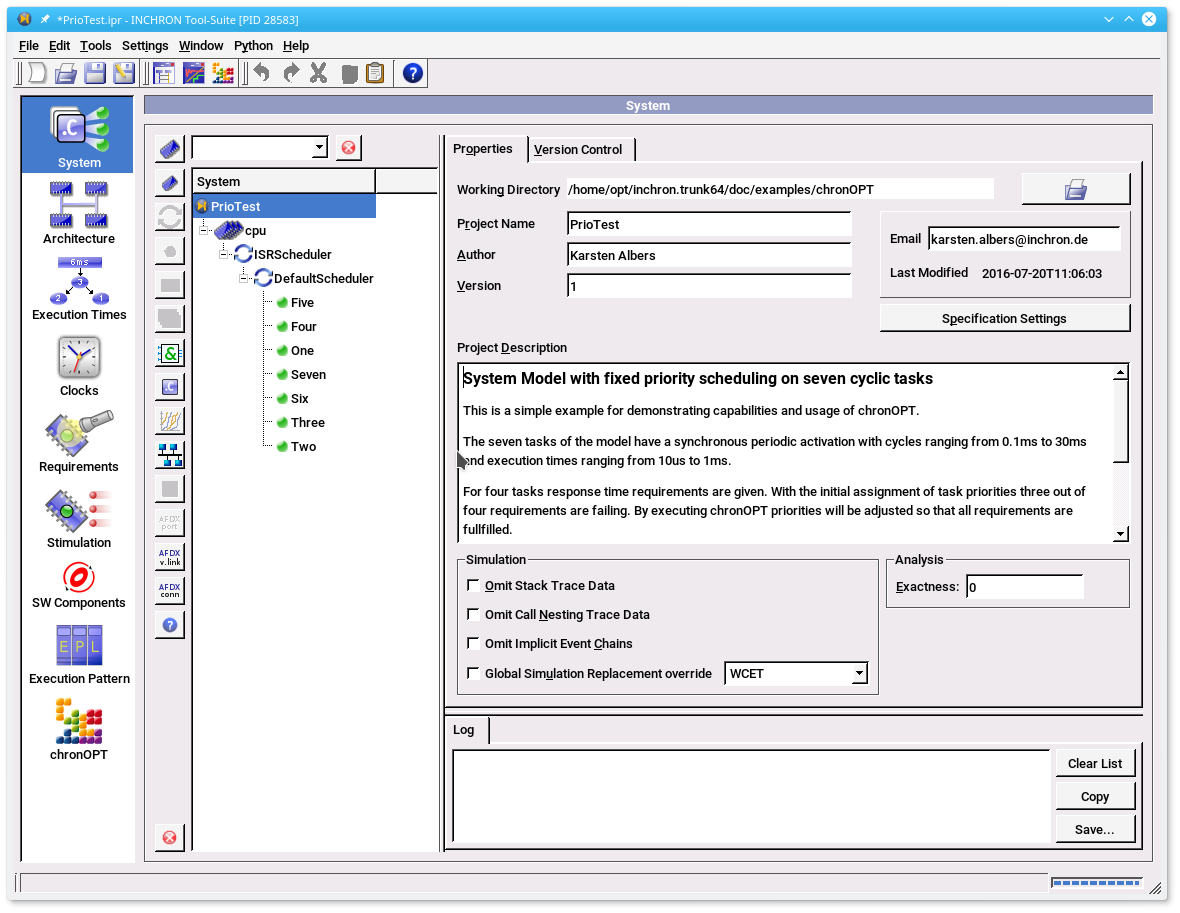
Task: Open the File menu
Action: click(29, 46)
